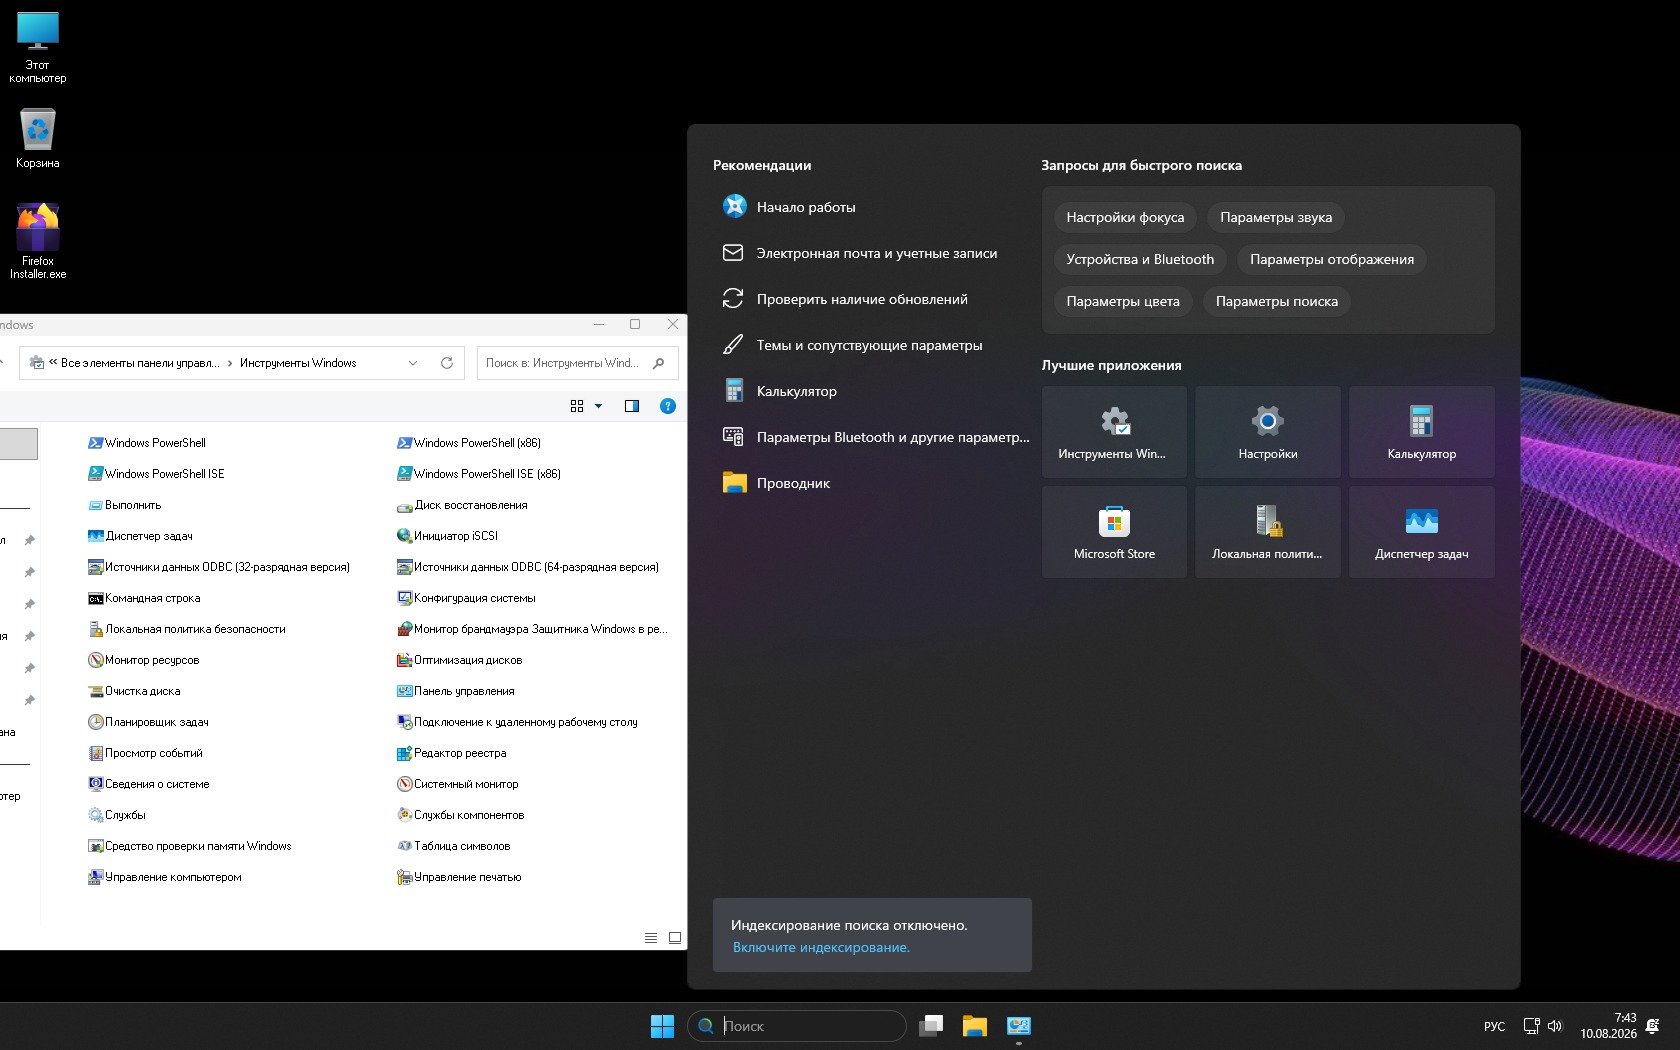Click the Инструменты Windows breadcrumb in address bar
1680x1050 pixels.
coord(298,363)
